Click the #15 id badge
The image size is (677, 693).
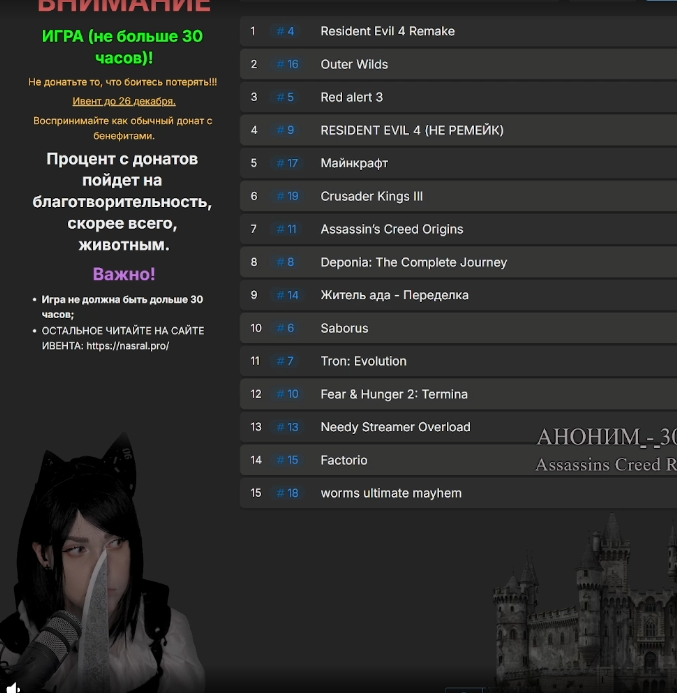(288, 460)
